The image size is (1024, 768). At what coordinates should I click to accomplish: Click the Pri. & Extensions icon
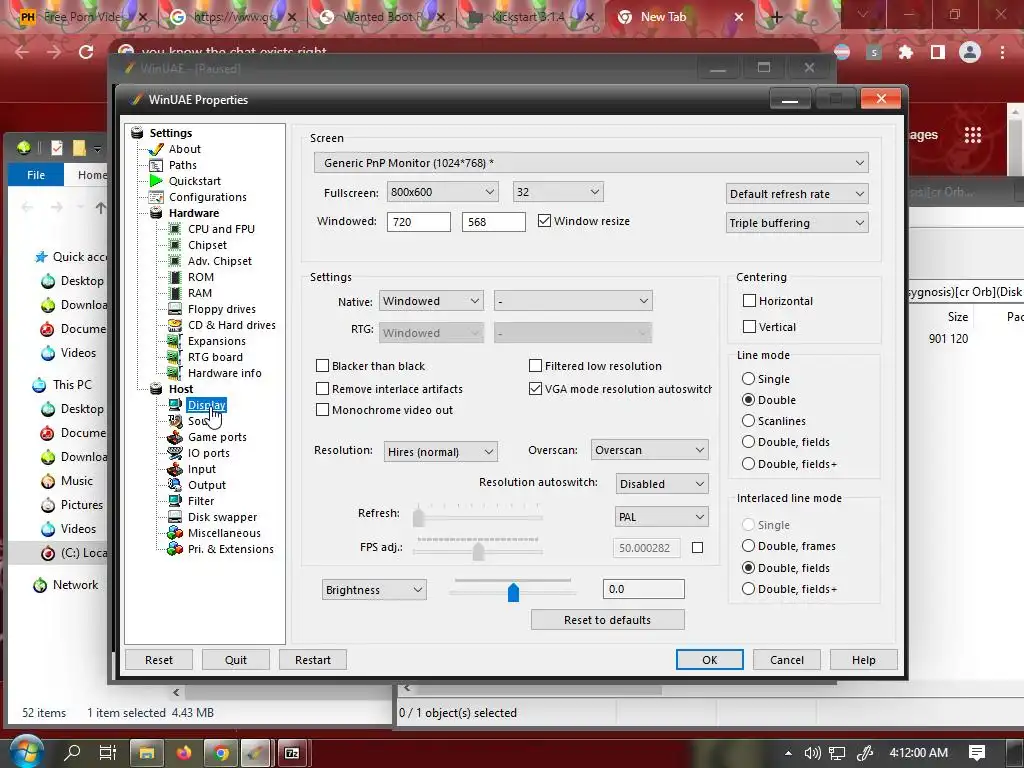(175, 549)
